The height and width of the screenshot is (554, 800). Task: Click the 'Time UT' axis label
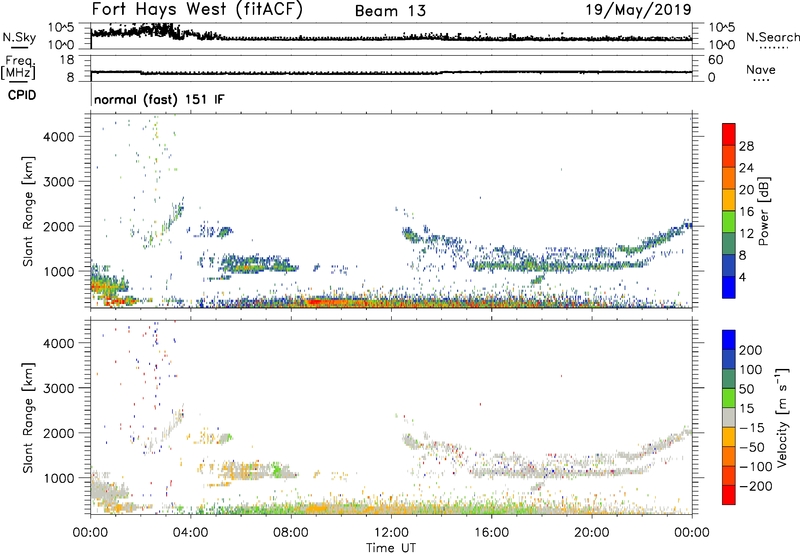(x=391, y=548)
